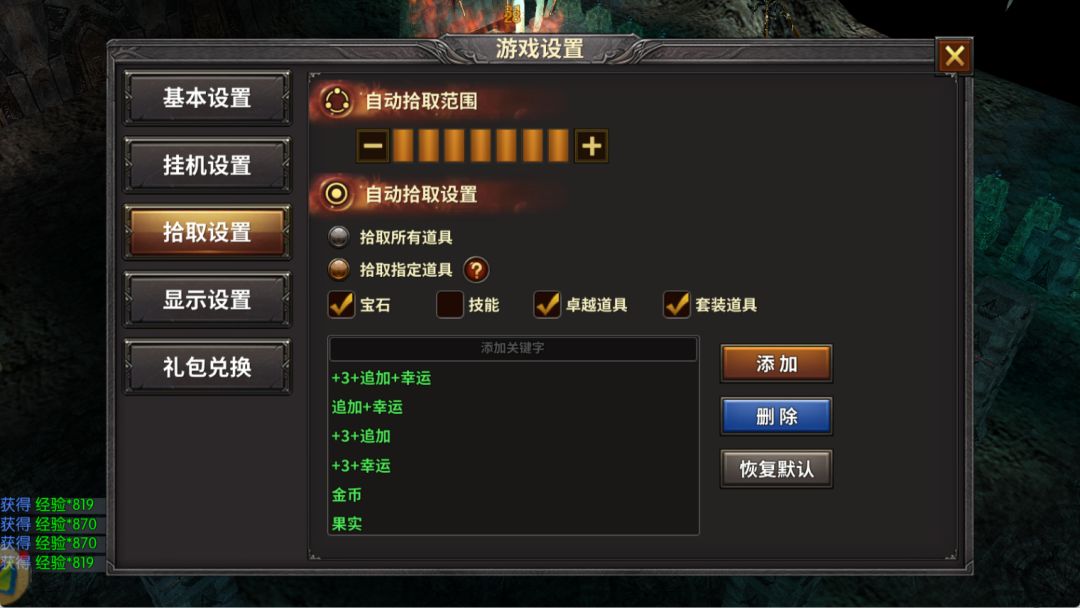Open the 显示设置 tab
This screenshot has height=608, width=1080.
pyautogui.click(x=207, y=300)
